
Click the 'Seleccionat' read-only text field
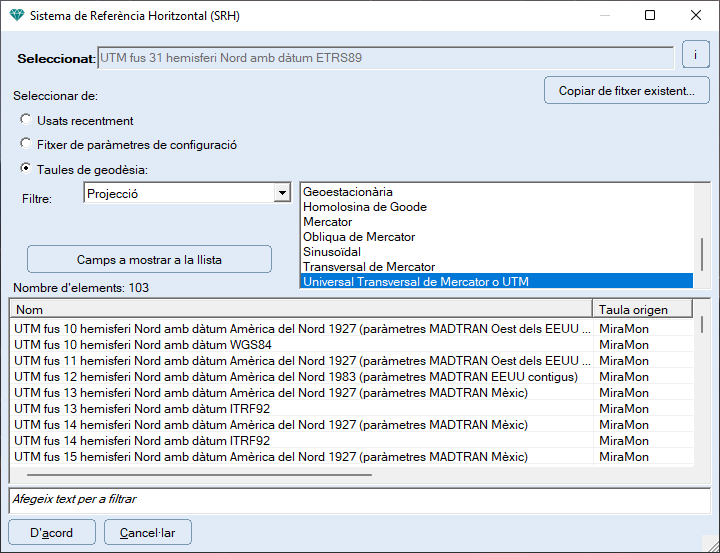[386, 58]
